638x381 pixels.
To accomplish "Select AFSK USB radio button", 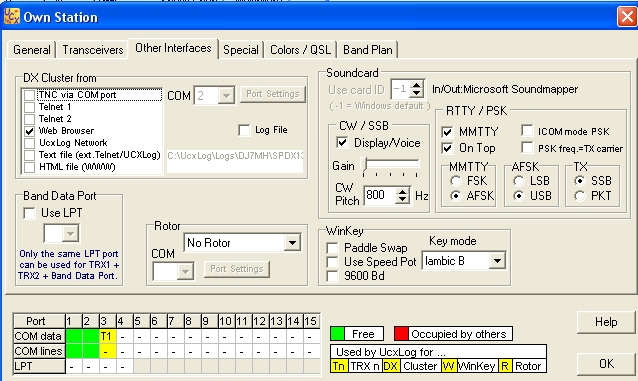I will (x=518, y=196).
